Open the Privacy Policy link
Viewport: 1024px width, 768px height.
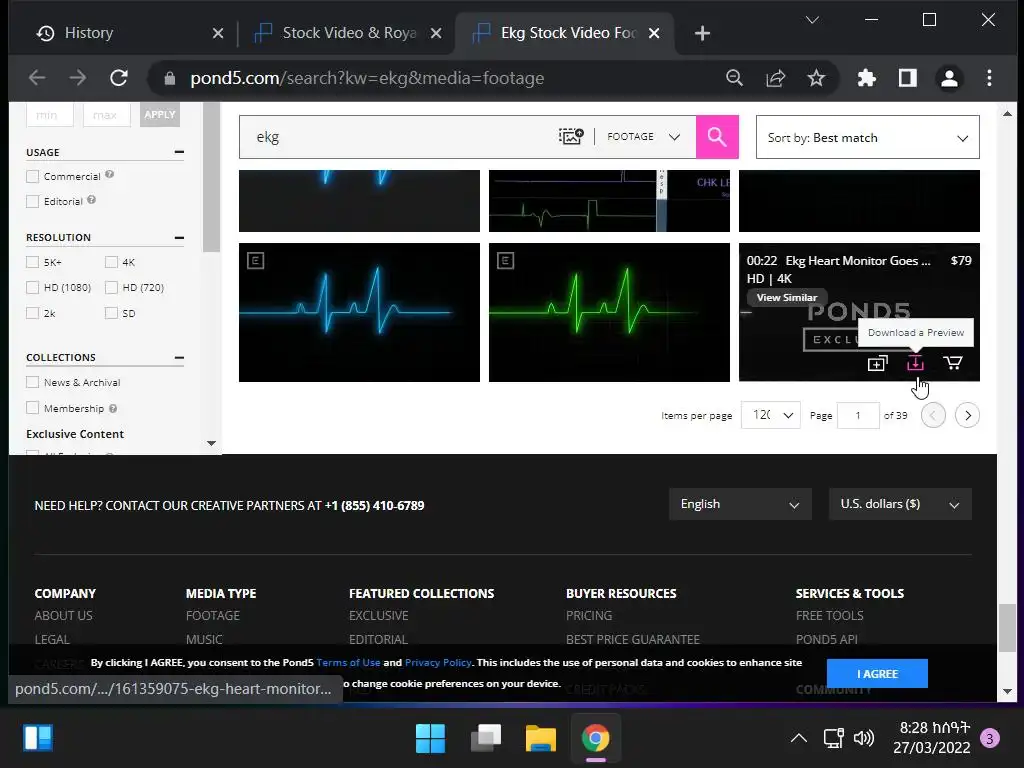tap(438, 663)
